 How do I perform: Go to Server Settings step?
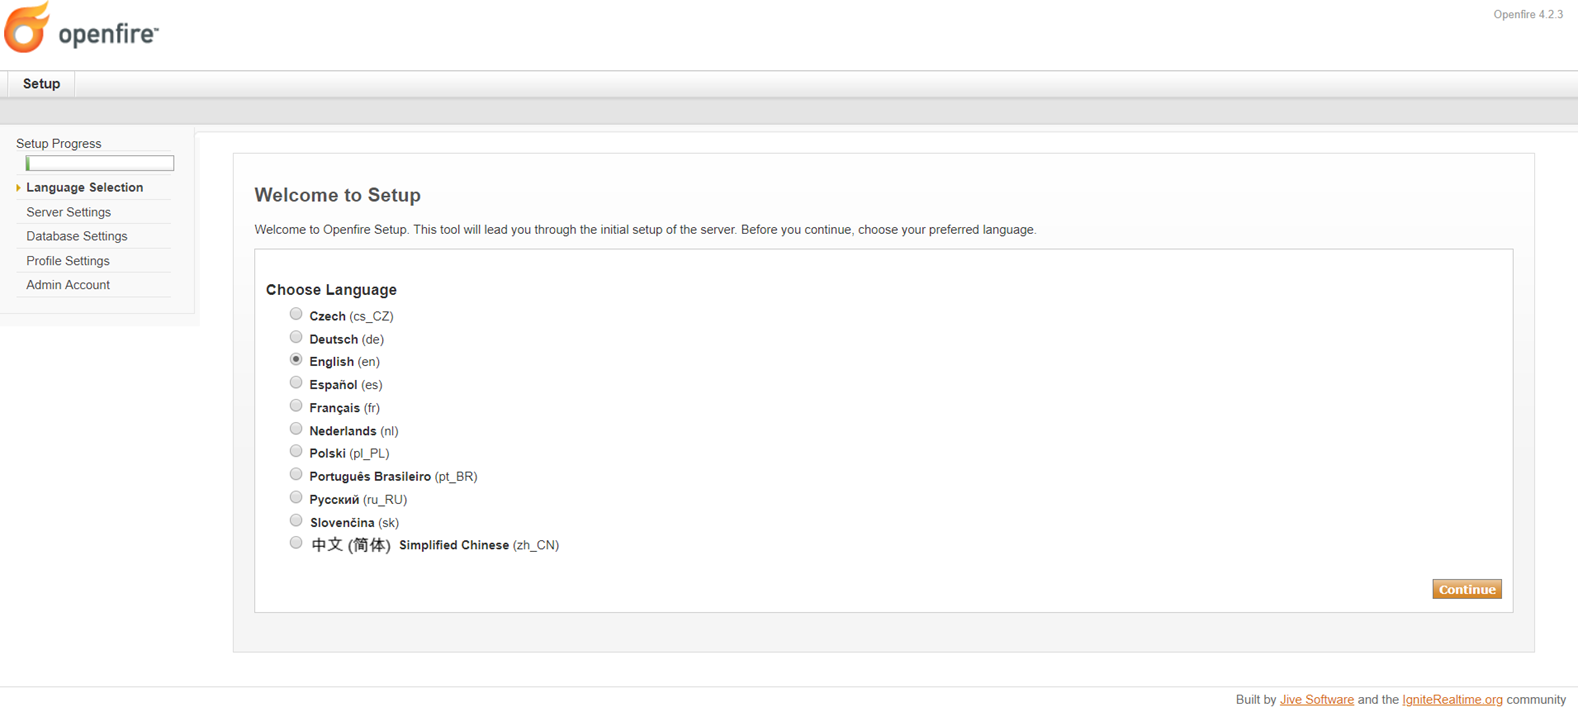(68, 212)
